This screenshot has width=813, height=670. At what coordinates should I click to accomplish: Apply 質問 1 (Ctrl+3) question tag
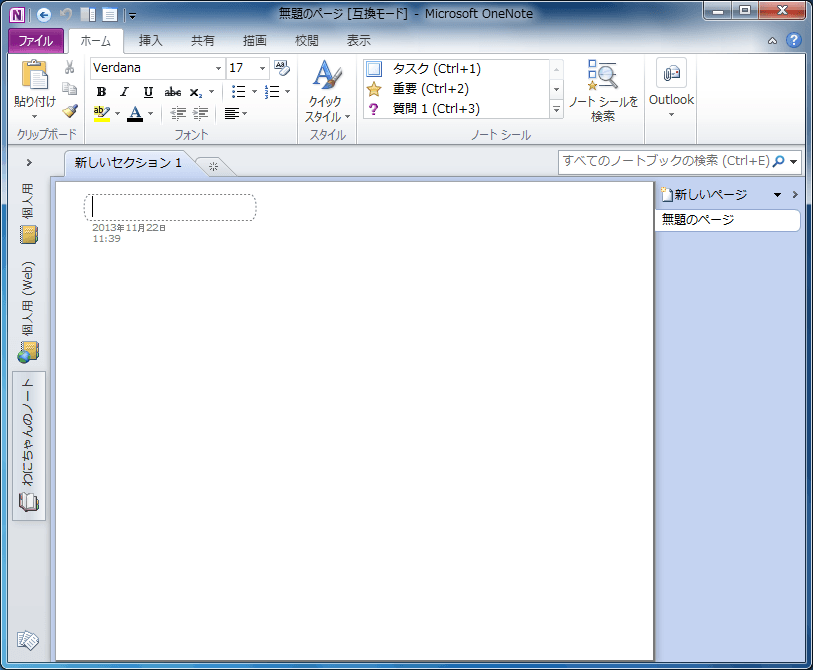pyautogui.click(x=456, y=109)
